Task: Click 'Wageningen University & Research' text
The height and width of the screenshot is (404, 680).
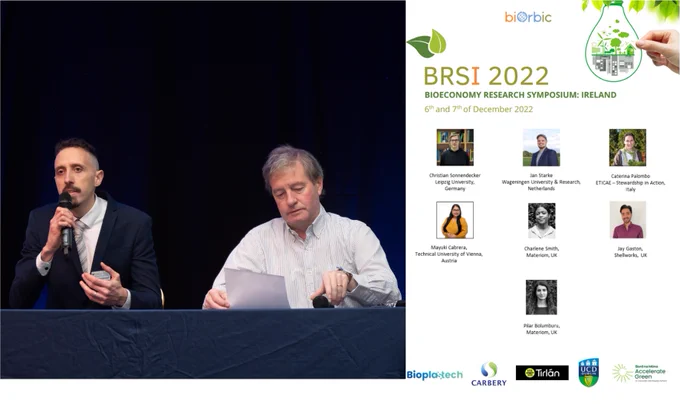Action: coord(541,182)
